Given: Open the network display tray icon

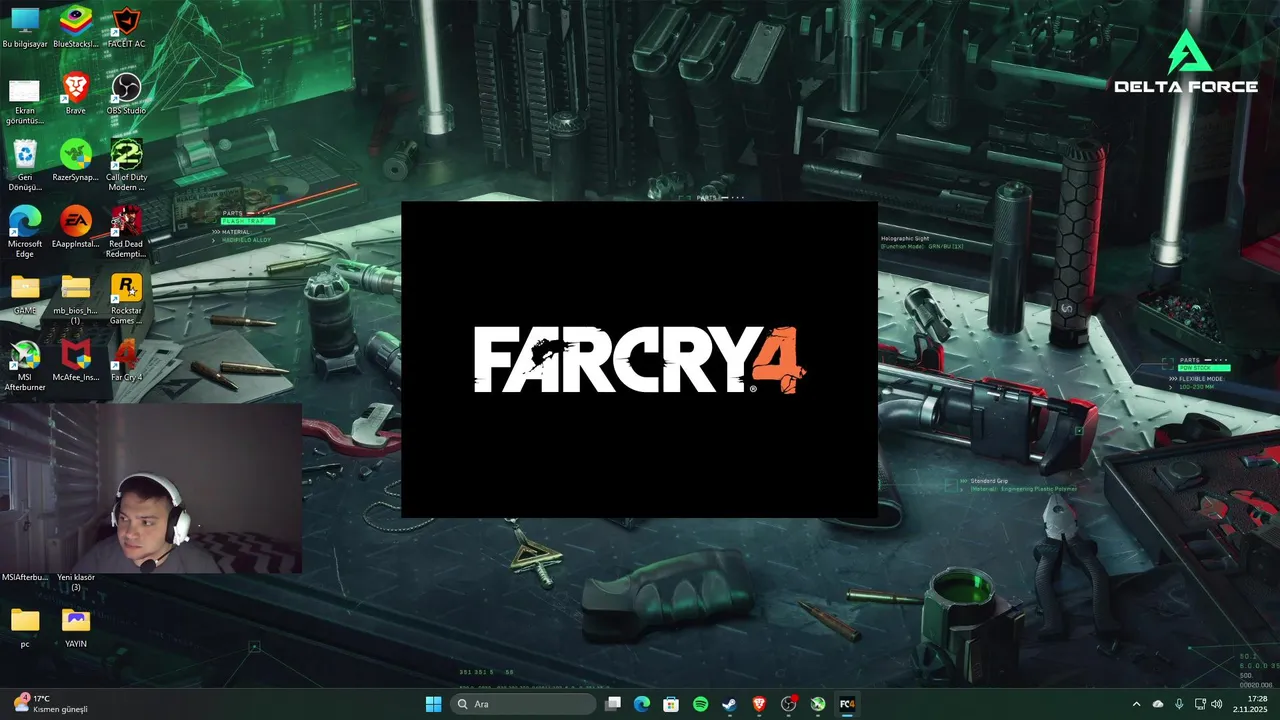Looking at the screenshot, I should pos(1199,704).
